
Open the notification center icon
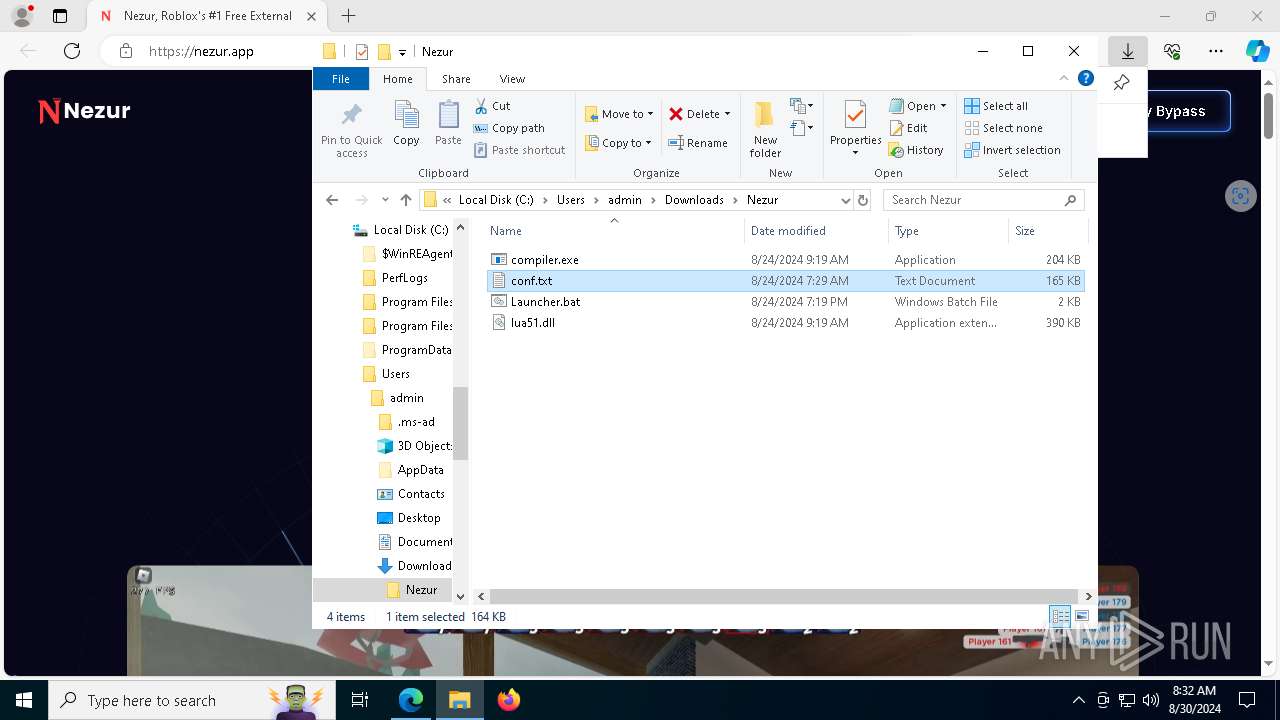point(1247,700)
